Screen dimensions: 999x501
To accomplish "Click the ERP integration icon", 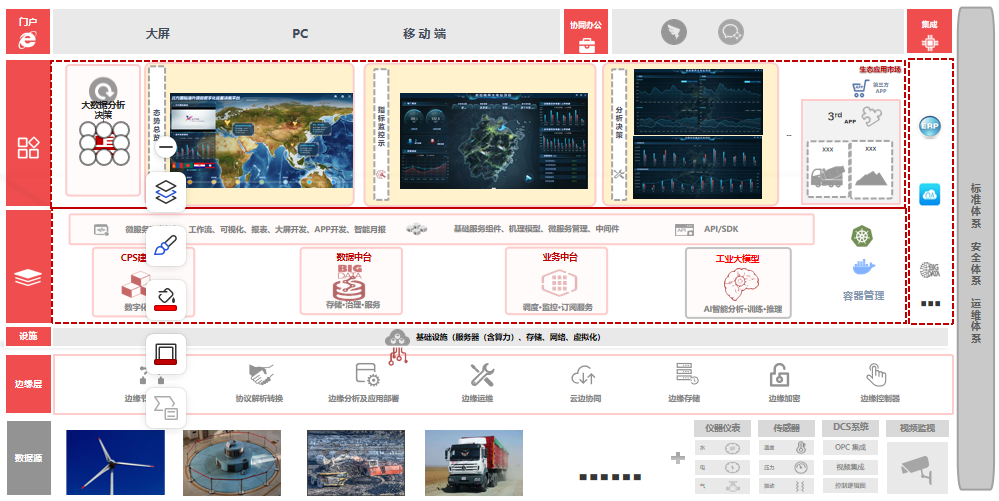I will [x=930, y=125].
